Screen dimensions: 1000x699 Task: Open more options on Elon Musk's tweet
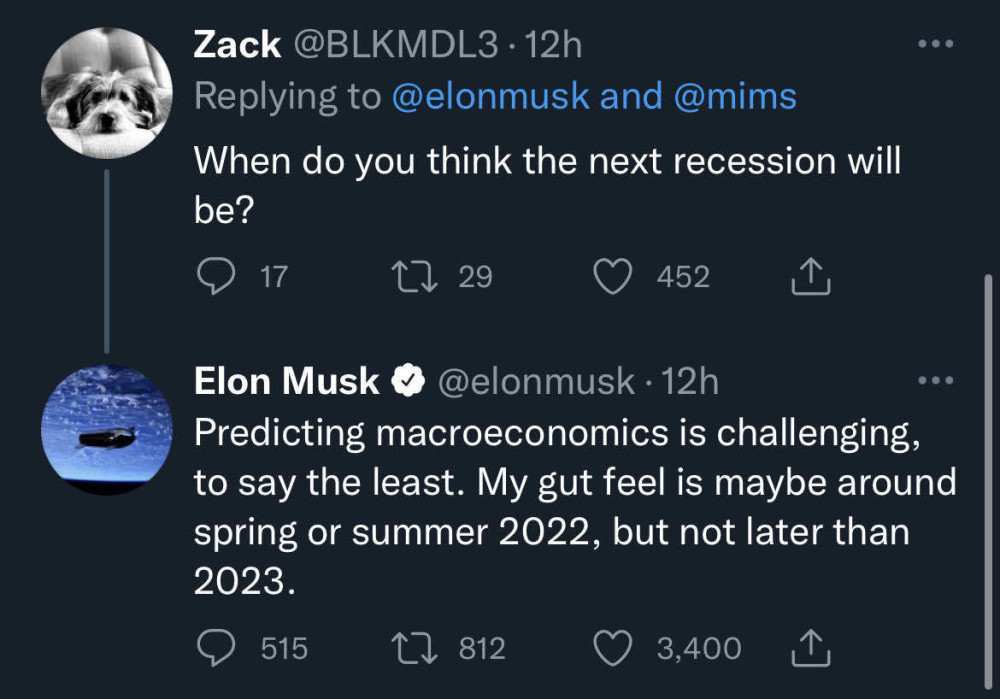click(x=936, y=381)
